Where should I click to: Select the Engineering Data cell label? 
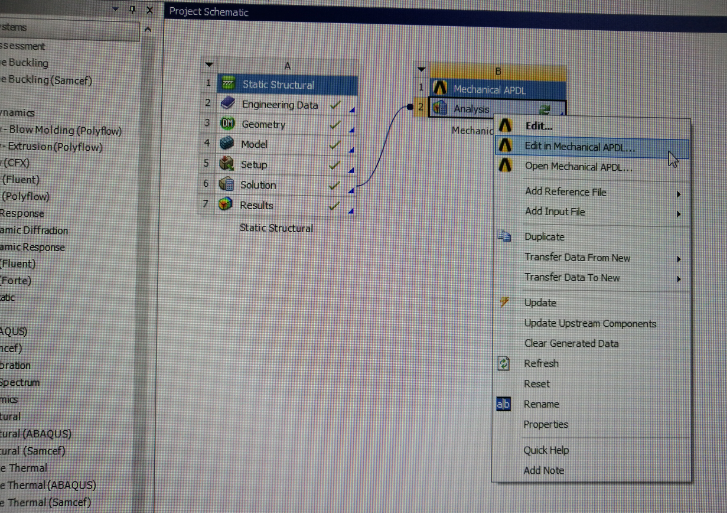[280, 105]
